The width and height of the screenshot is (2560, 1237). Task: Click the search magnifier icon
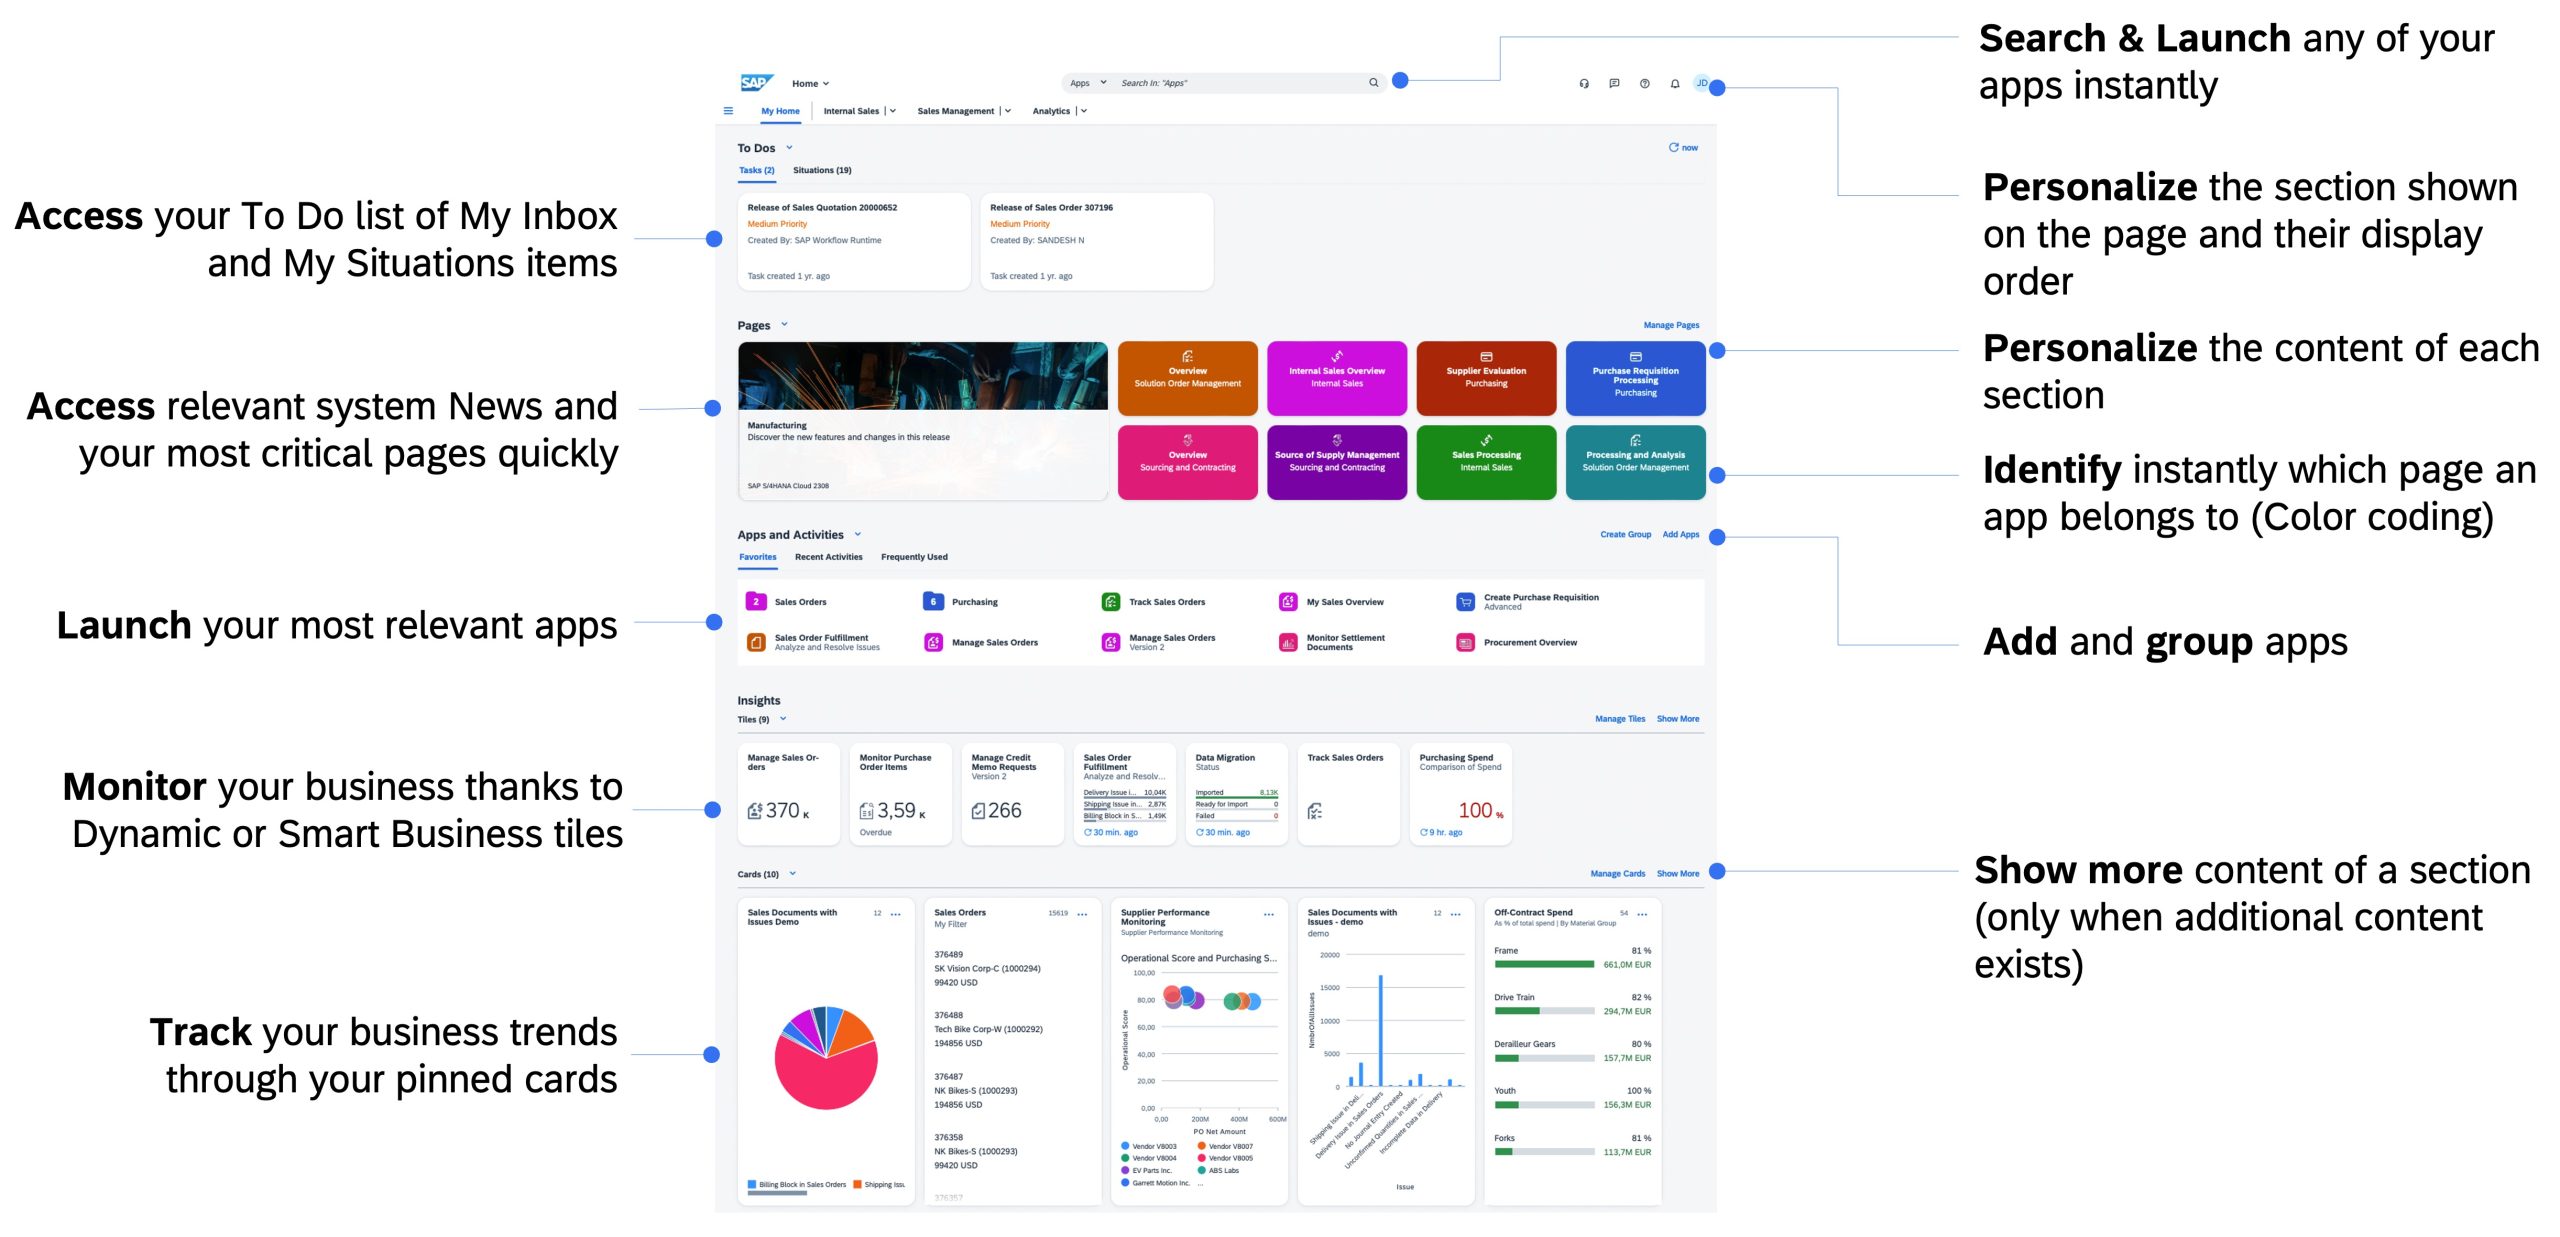tap(1373, 83)
